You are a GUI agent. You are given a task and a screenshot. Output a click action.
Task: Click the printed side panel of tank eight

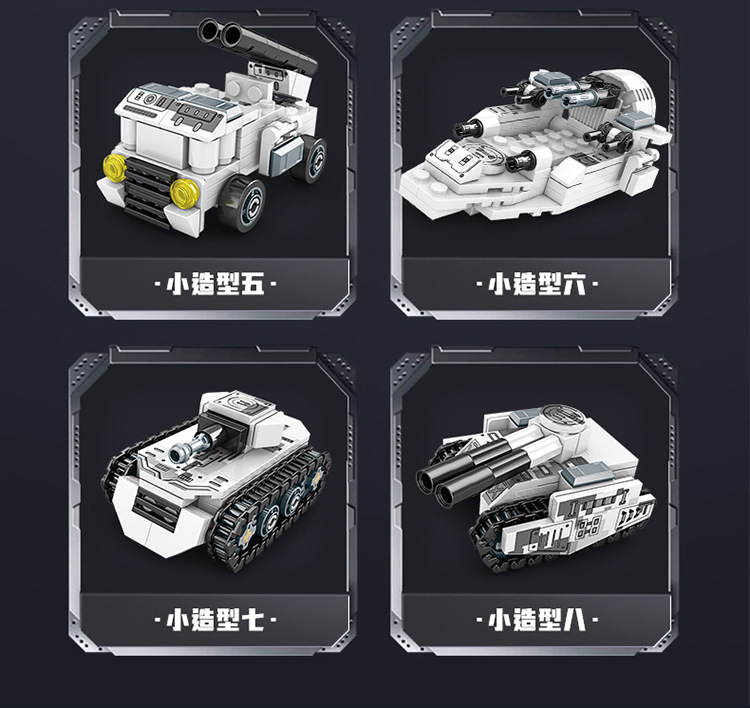[575, 521]
